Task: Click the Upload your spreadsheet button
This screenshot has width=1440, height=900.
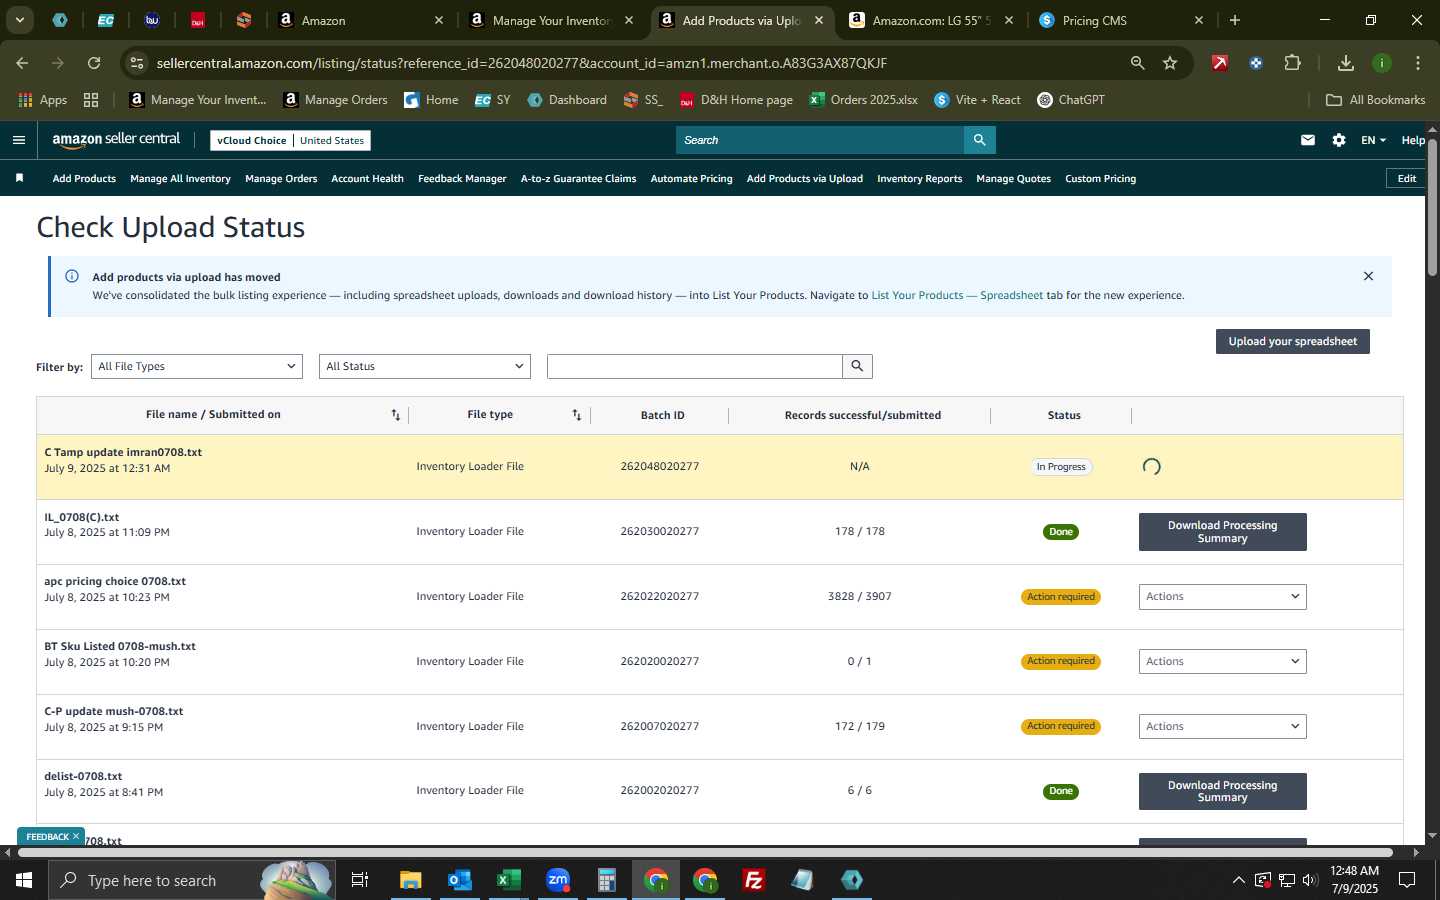Action: (1292, 341)
